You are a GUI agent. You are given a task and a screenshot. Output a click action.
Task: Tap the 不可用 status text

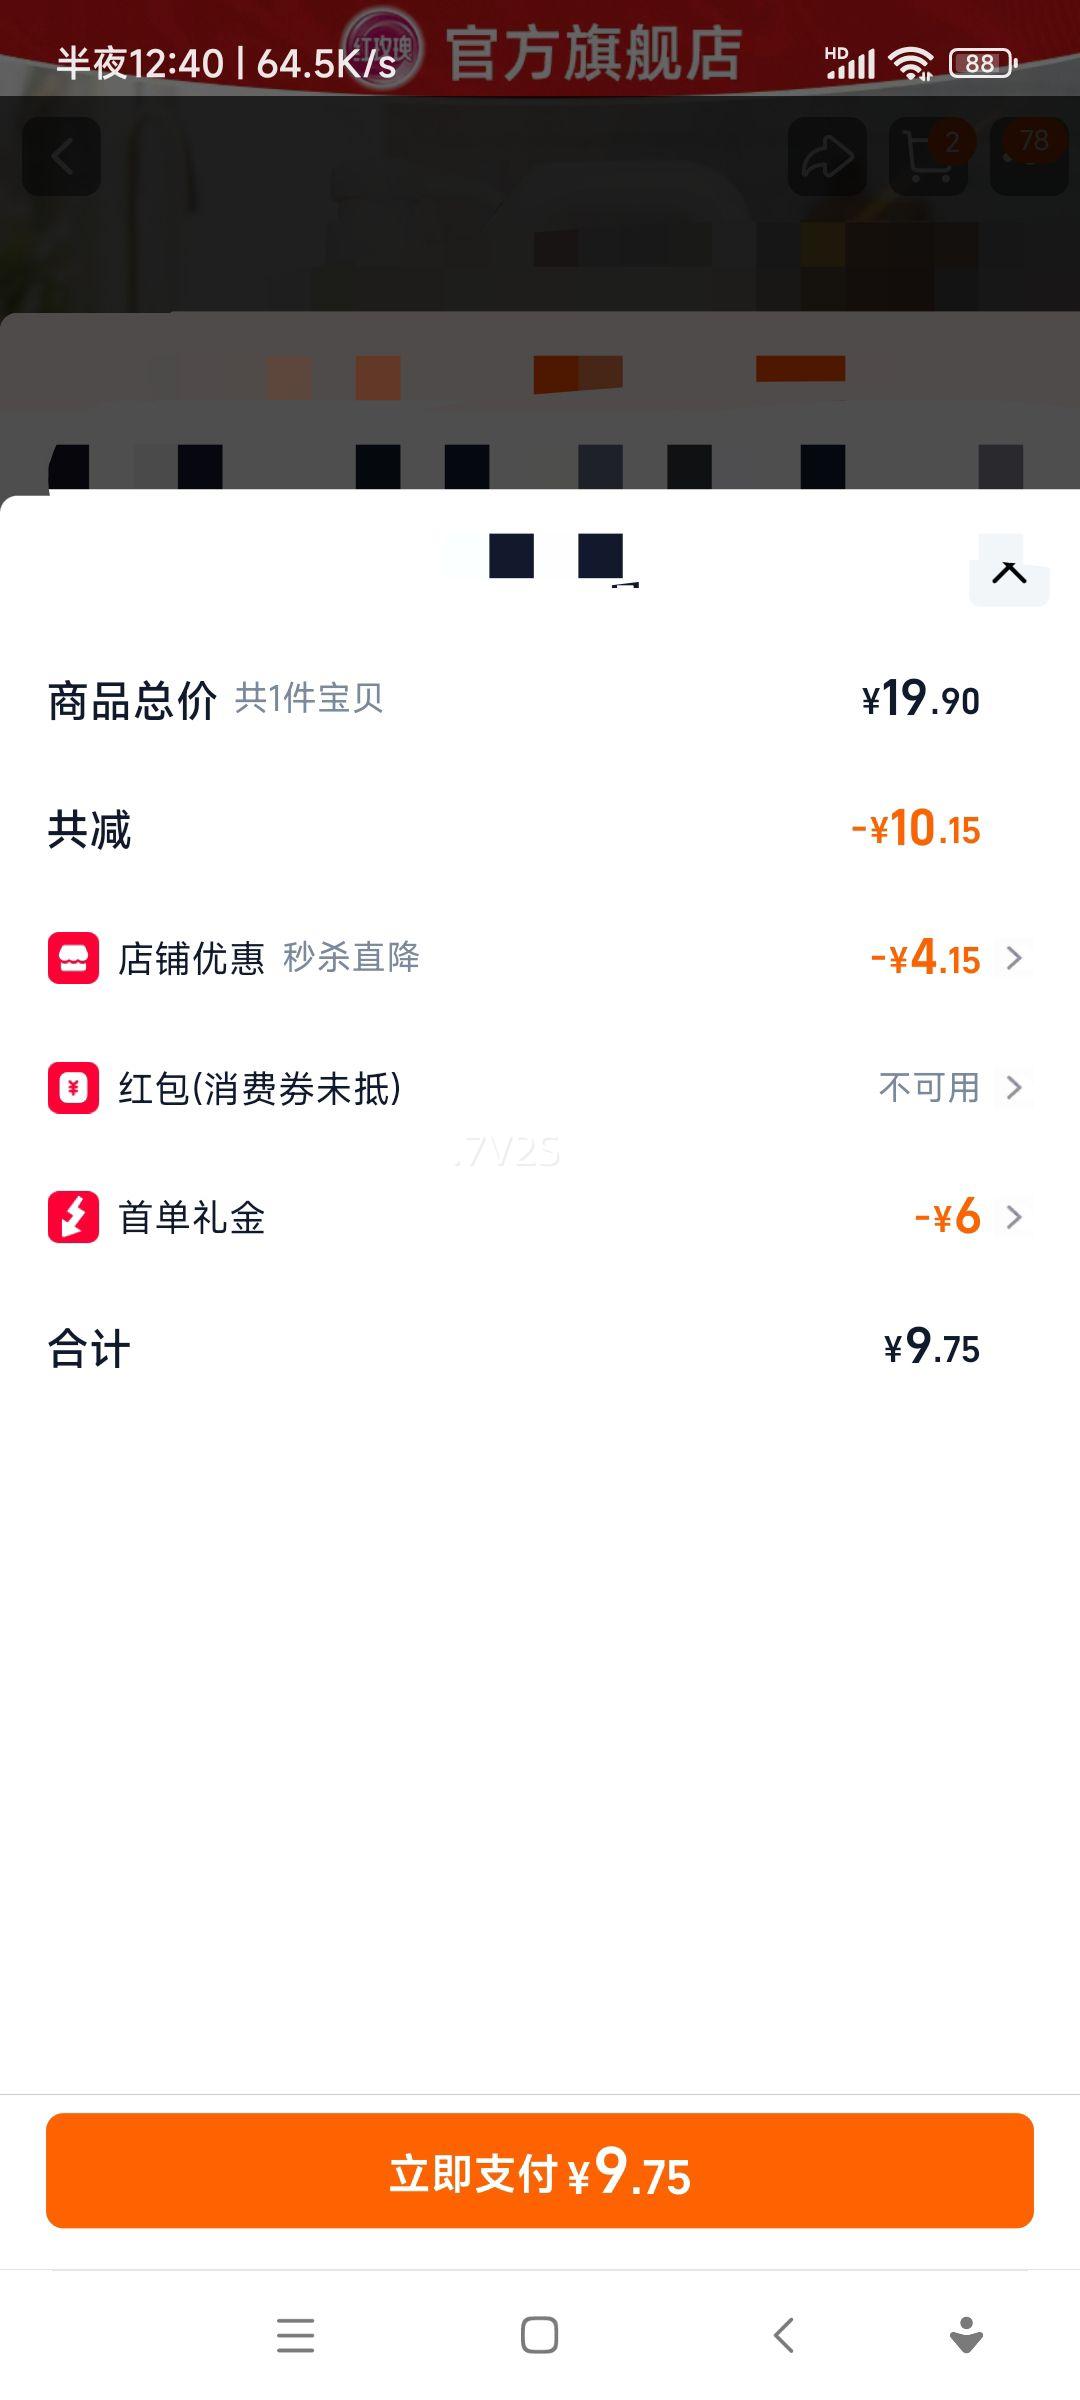click(929, 1087)
